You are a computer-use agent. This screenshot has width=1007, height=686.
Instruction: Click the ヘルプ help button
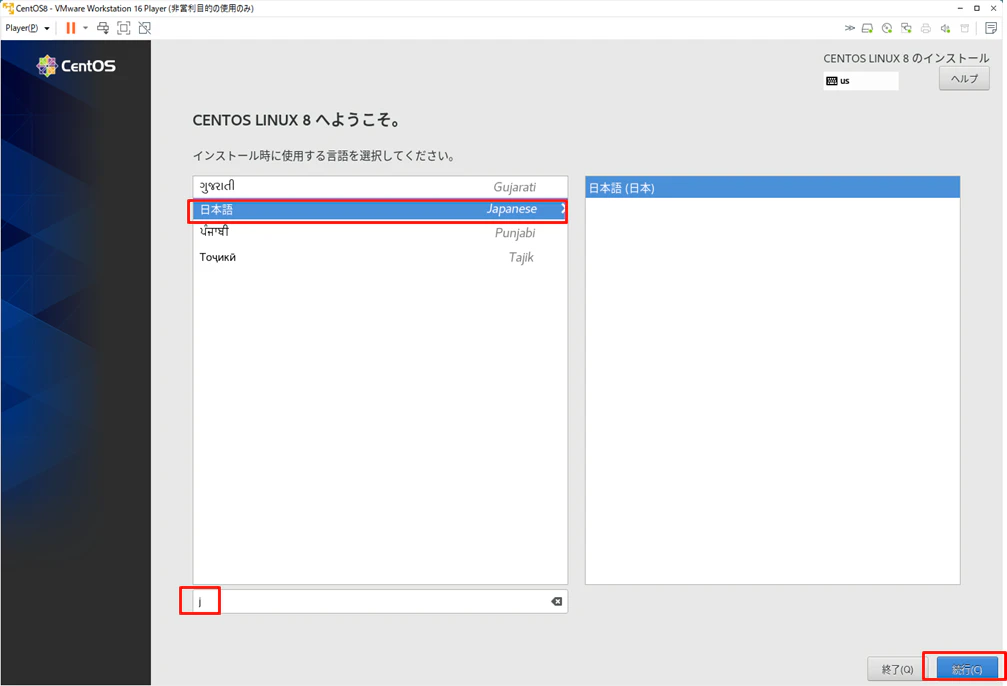tap(964, 79)
